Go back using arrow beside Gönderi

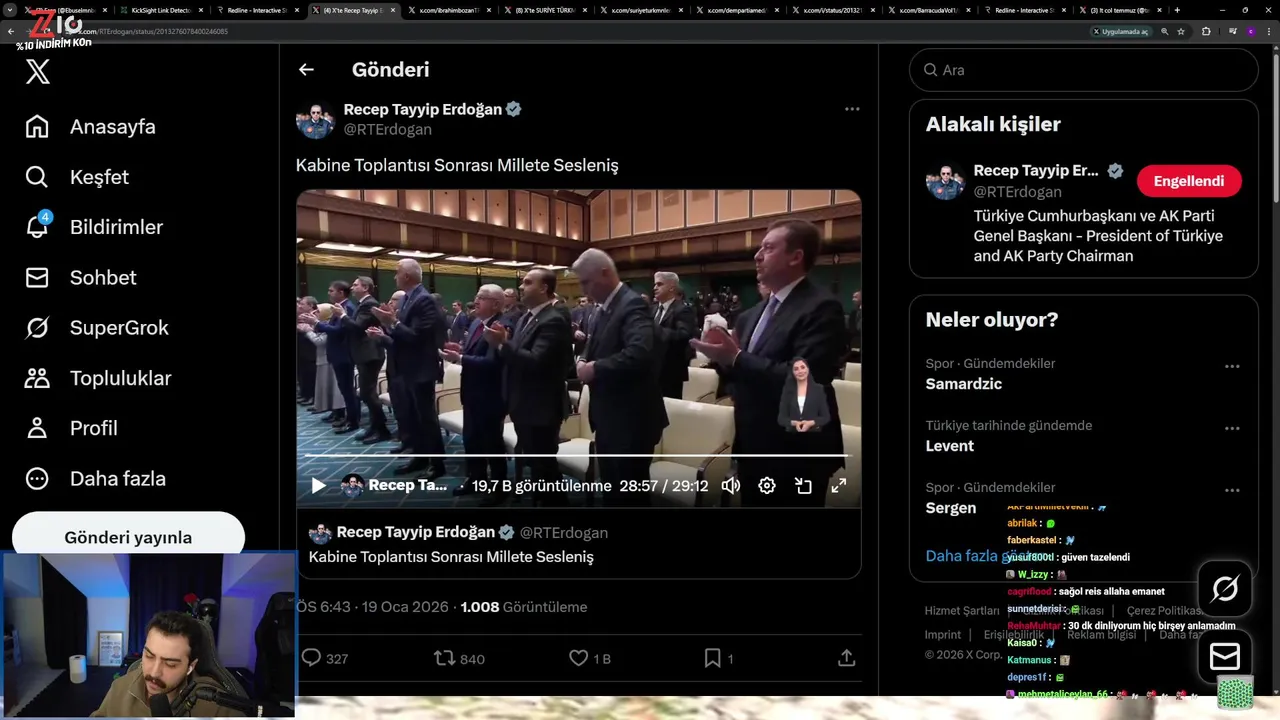click(x=306, y=69)
